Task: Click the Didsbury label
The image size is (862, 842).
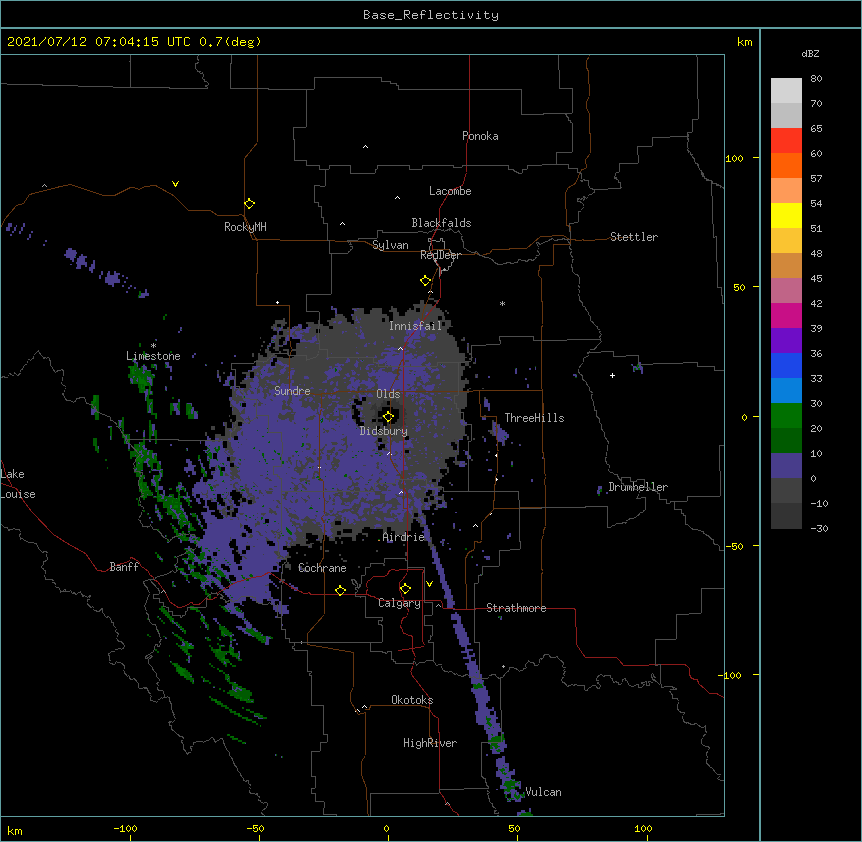Action: [x=384, y=431]
